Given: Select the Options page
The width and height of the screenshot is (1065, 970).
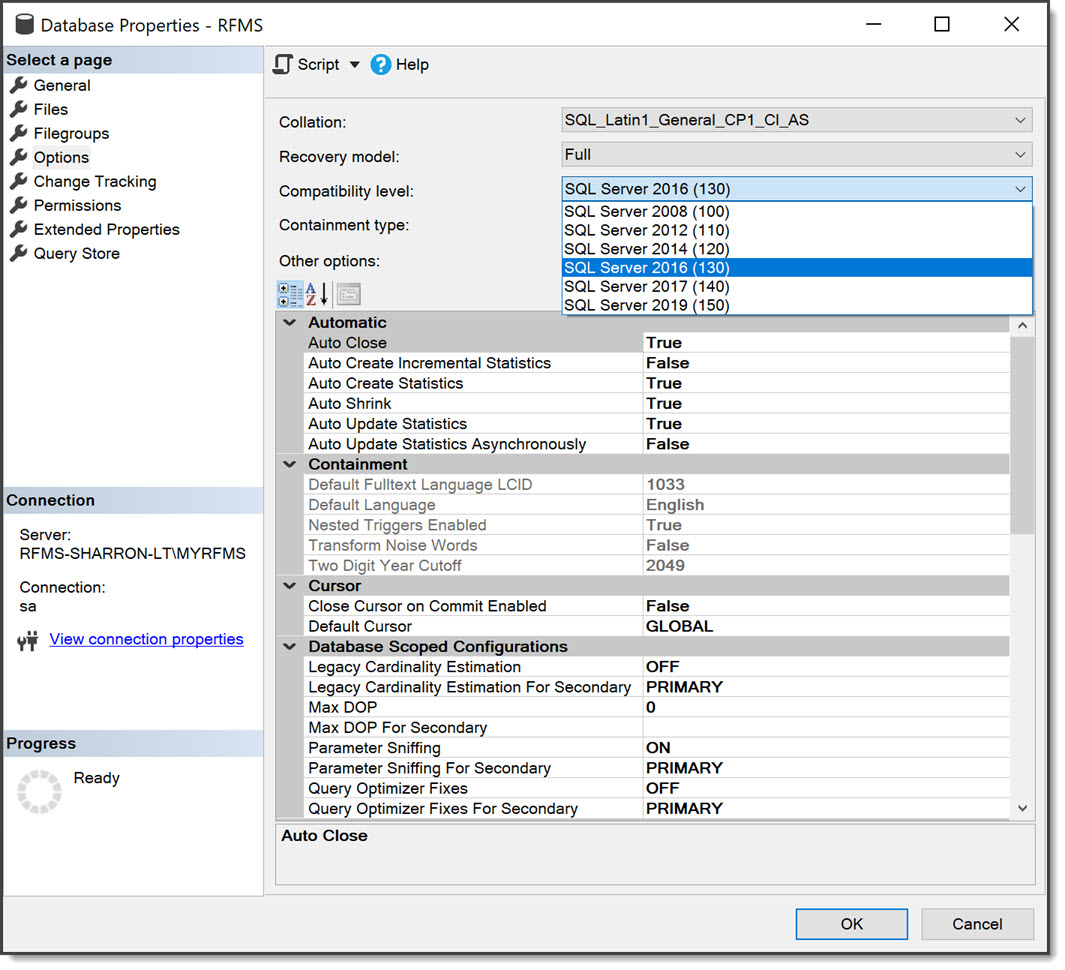Looking at the screenshot, I should (61, 158).
